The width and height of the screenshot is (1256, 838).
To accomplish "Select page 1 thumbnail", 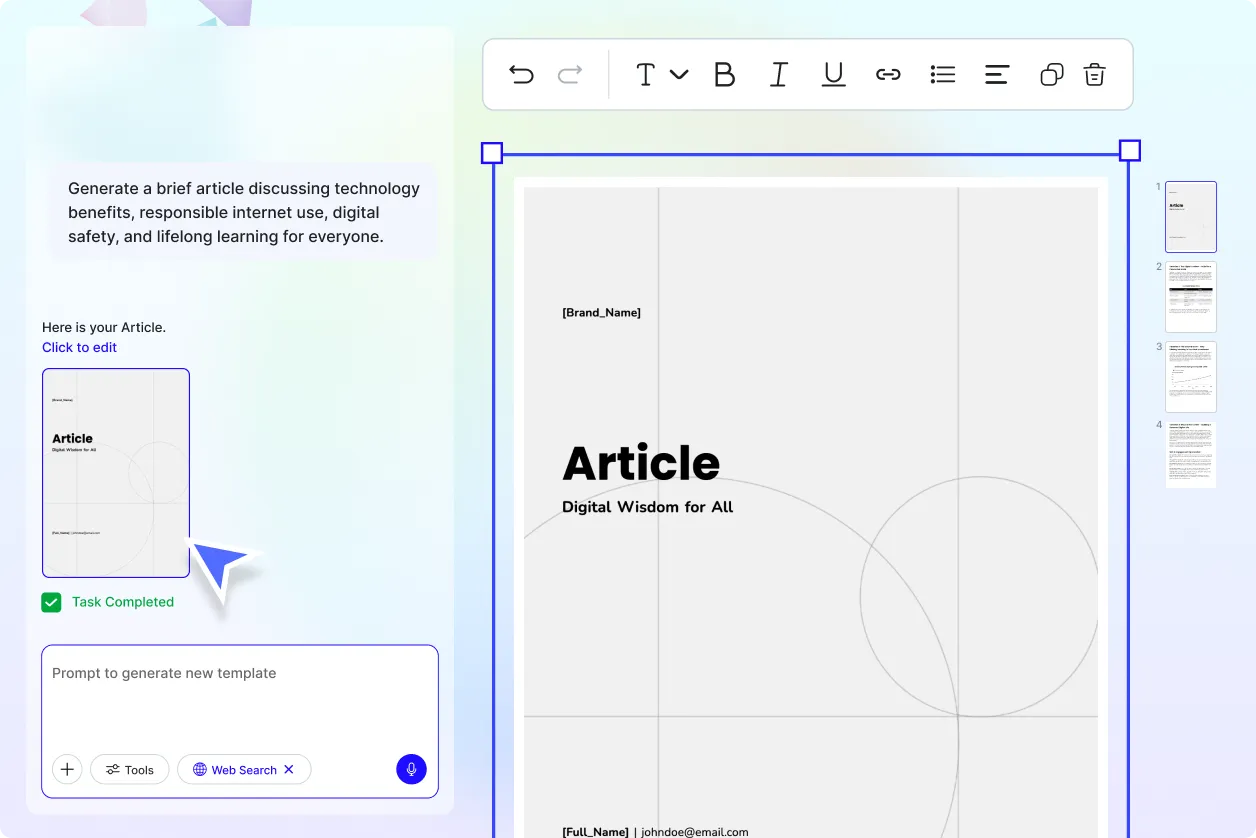I will pyautogui.click(x=1191, y=217).
